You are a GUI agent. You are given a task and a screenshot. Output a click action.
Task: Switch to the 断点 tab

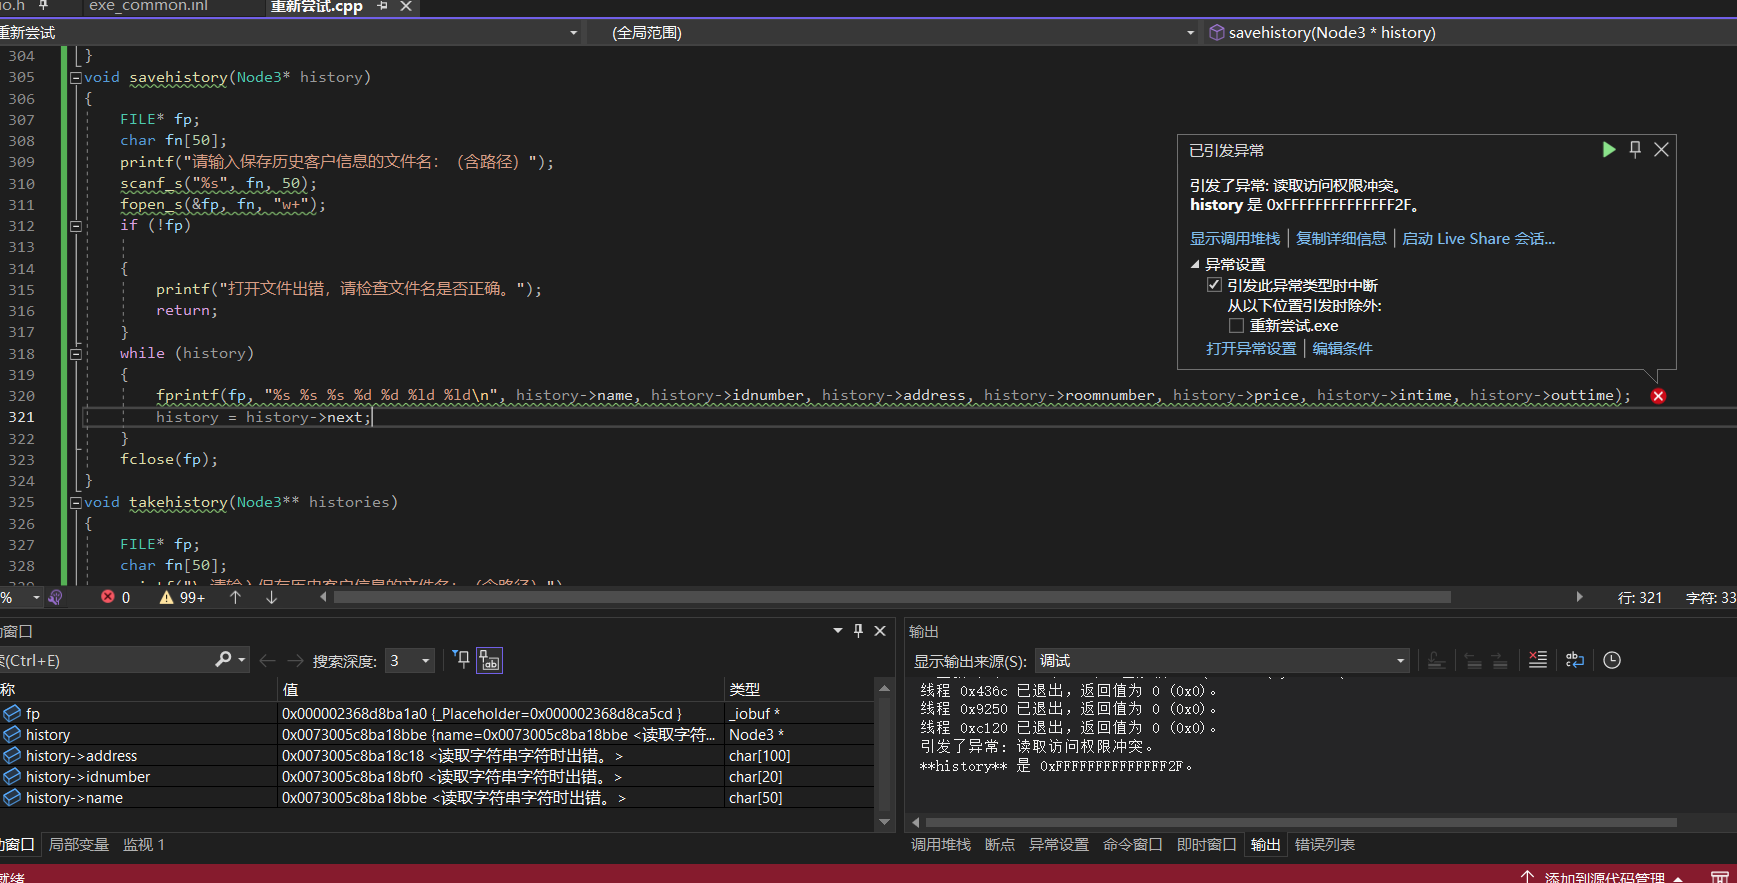tap(1000, 845)
